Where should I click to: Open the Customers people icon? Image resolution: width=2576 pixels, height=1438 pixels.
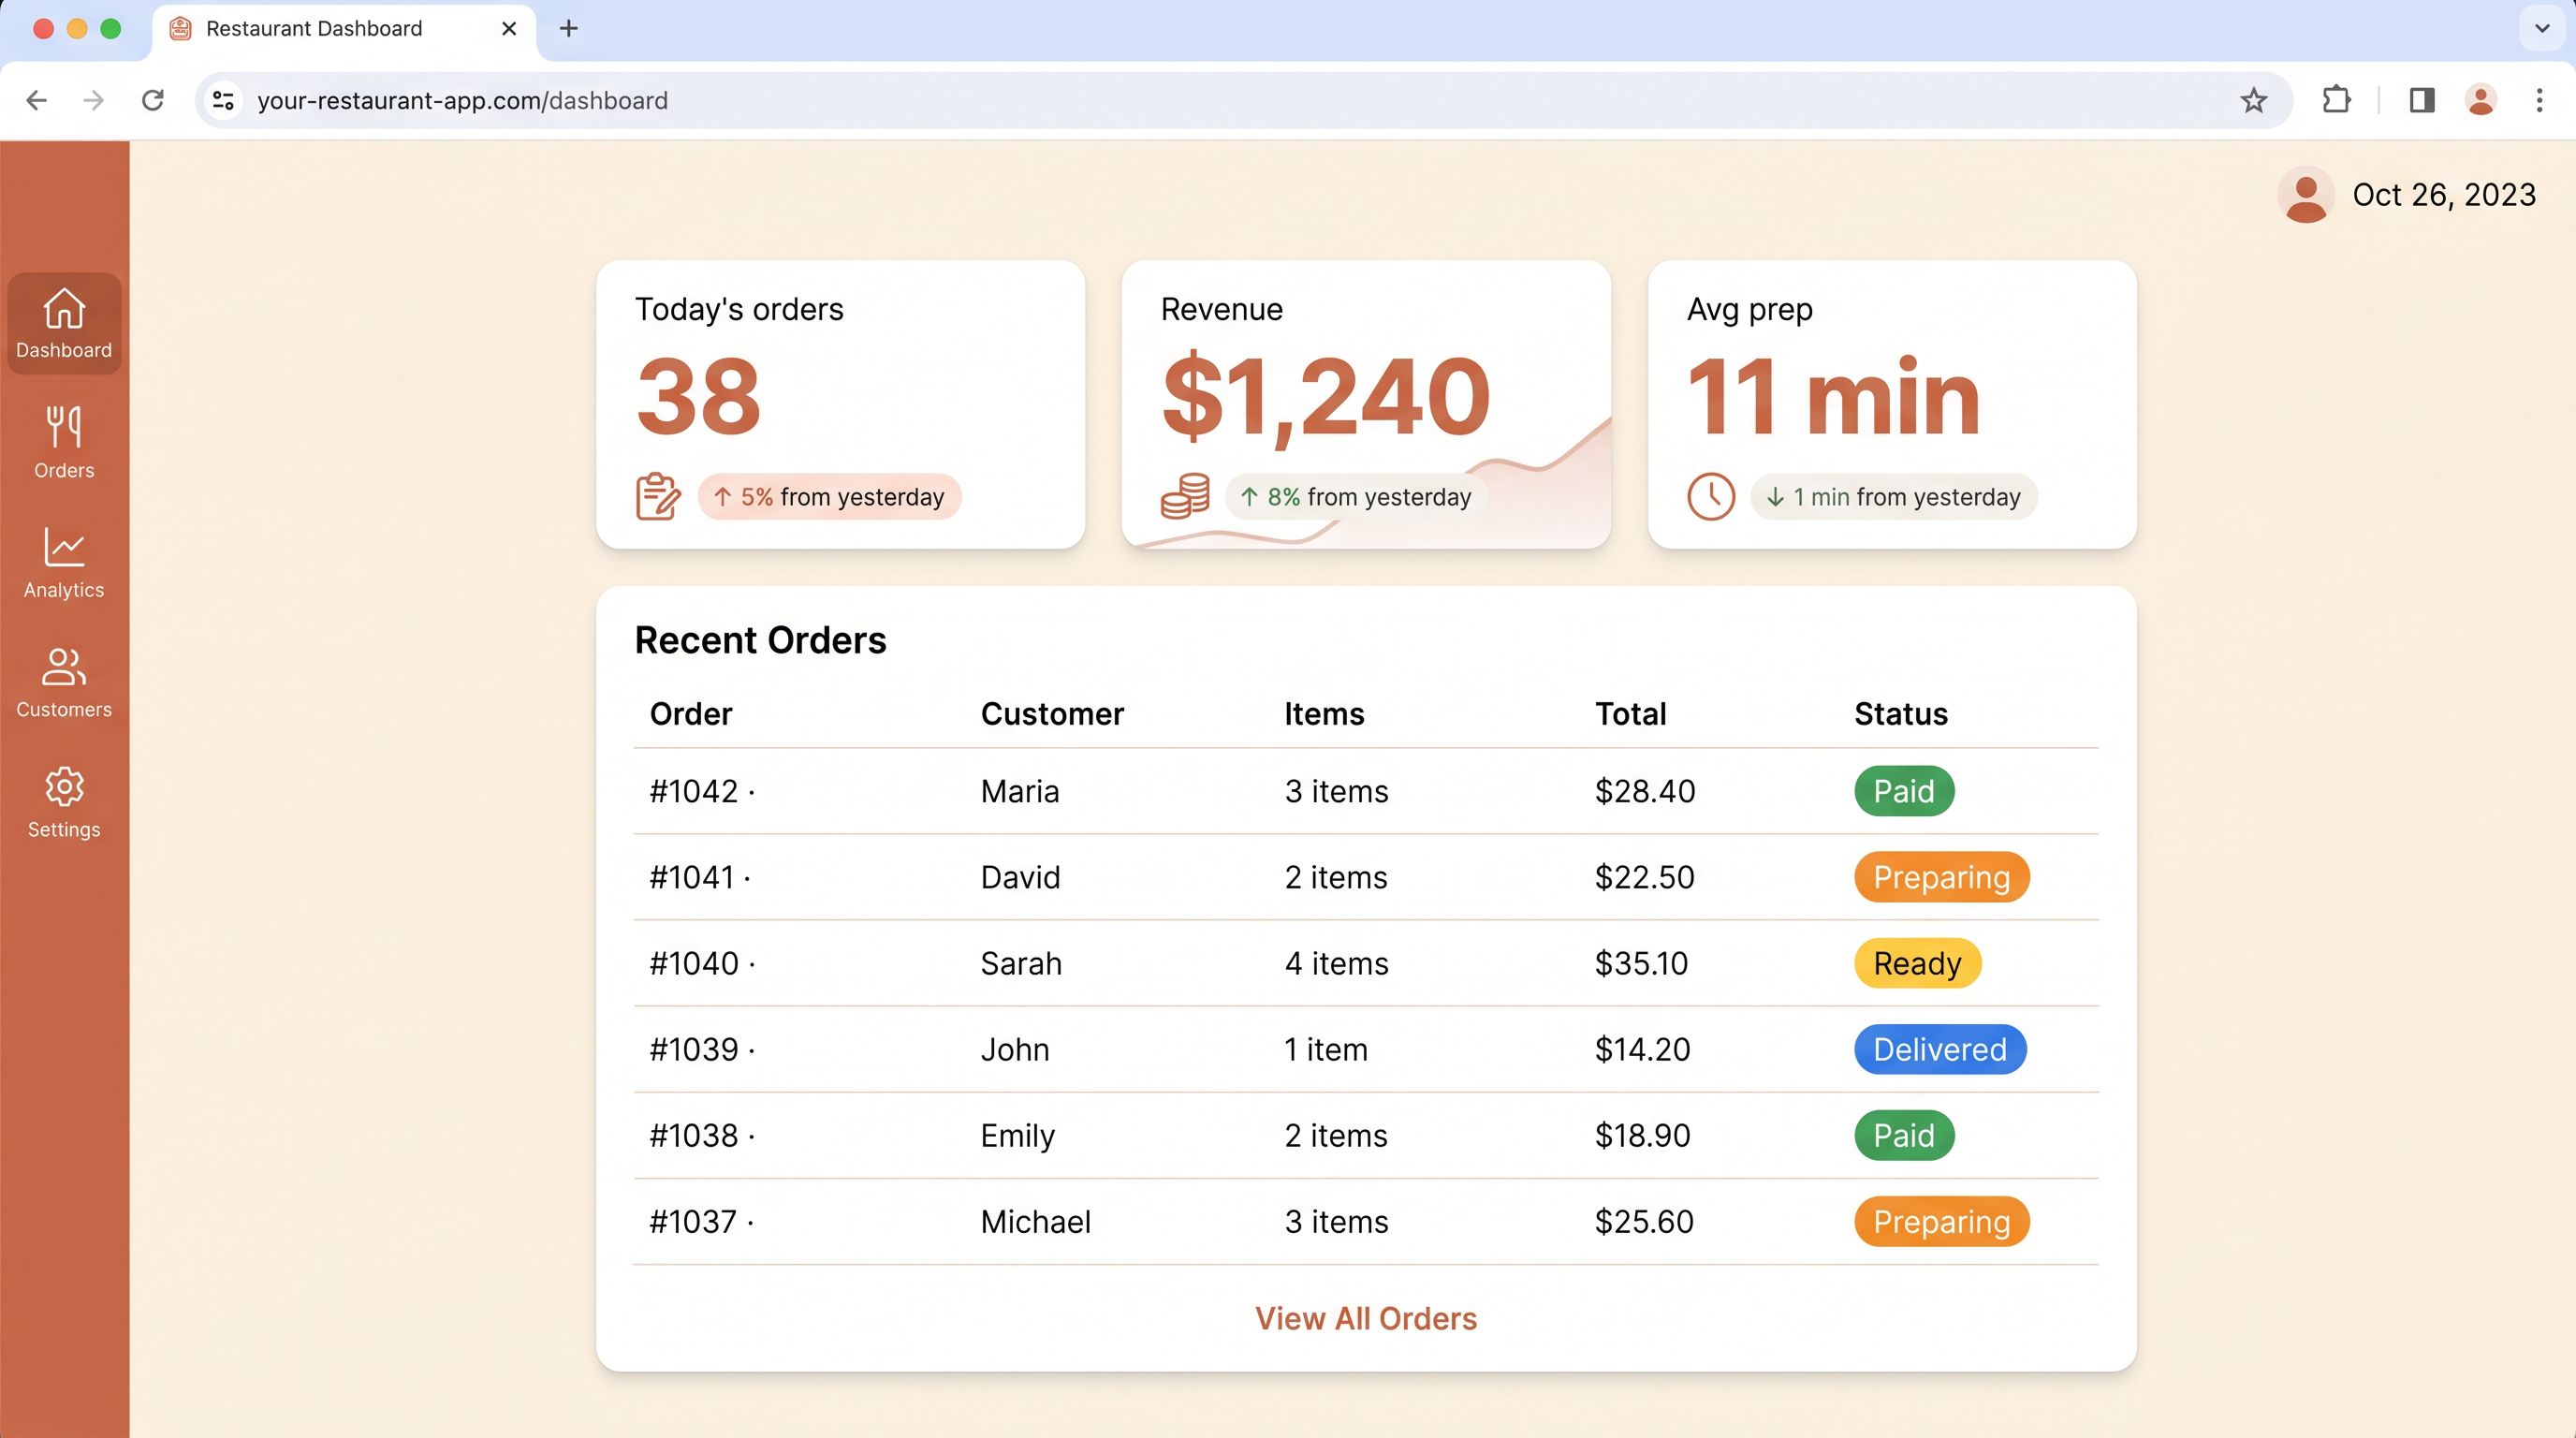64,667
